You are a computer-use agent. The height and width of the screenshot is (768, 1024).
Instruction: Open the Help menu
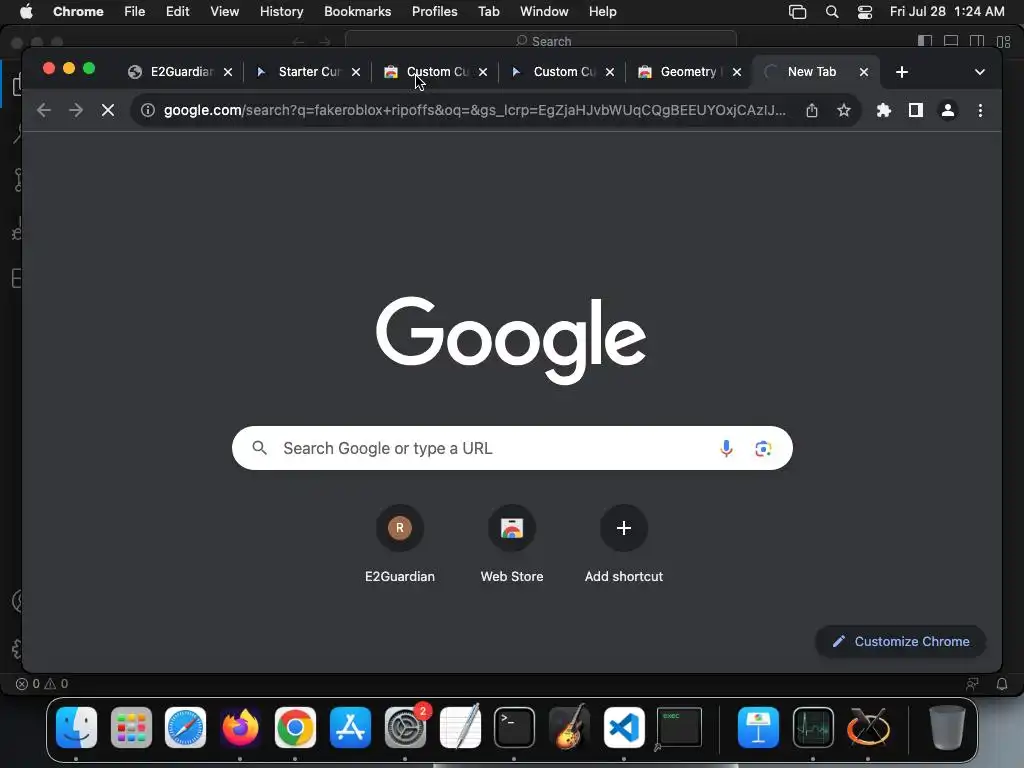(602, 12)
